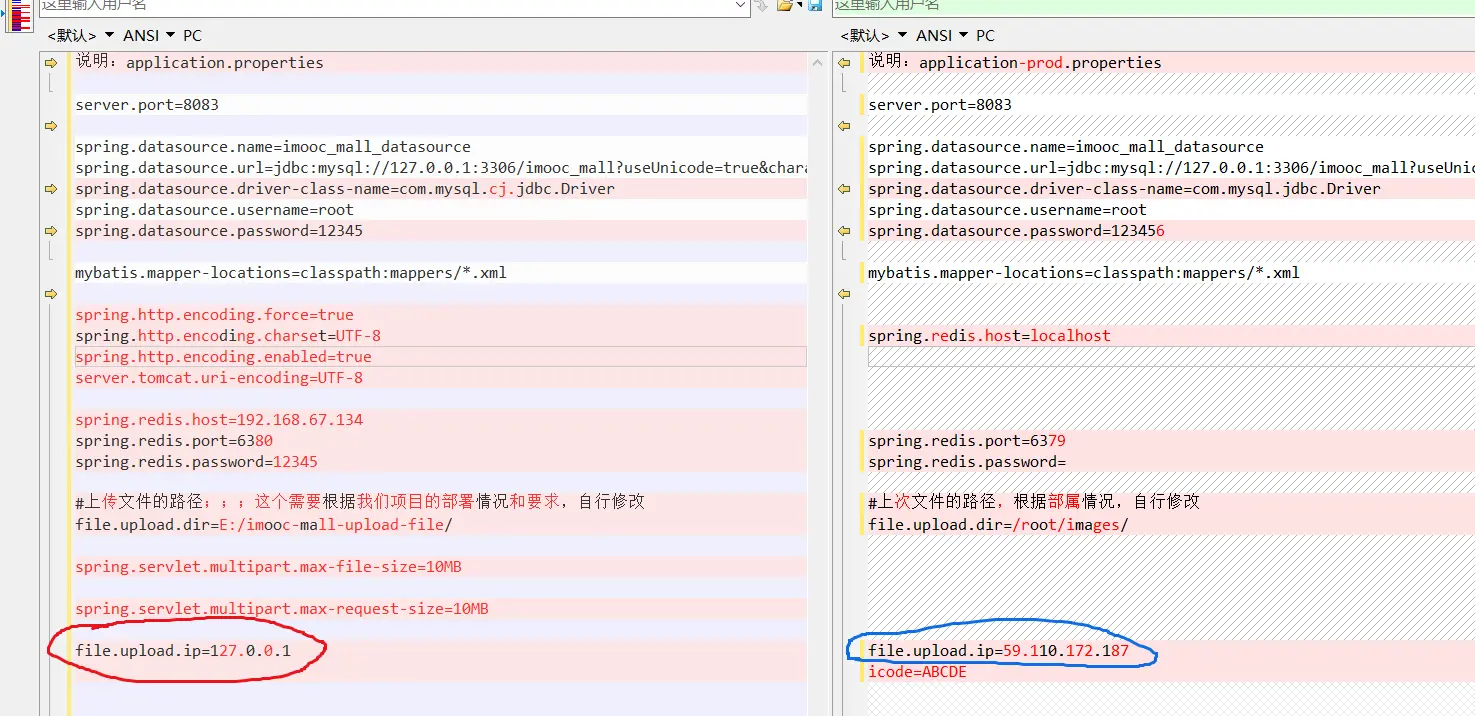Viewport: 1475px width, 716px height.
Task: Expand the left file path history dropdown
Action: point(741,6)
